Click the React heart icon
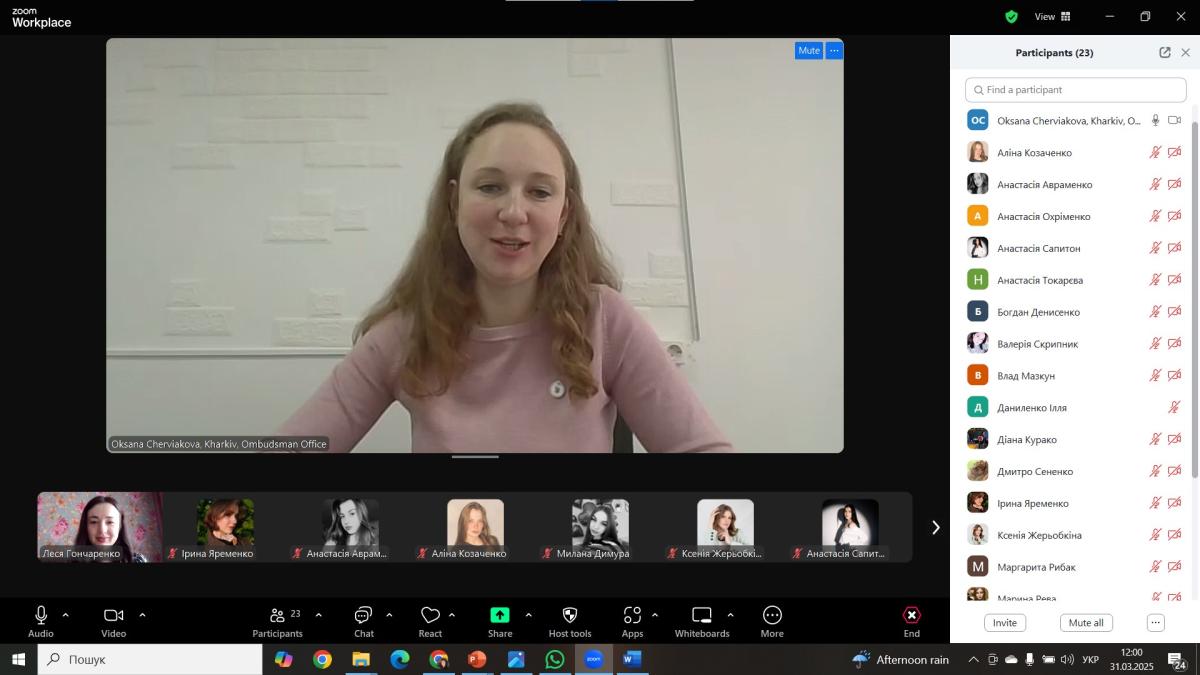The height and width of the screenshot is (675, 1200). click(430, 615)
